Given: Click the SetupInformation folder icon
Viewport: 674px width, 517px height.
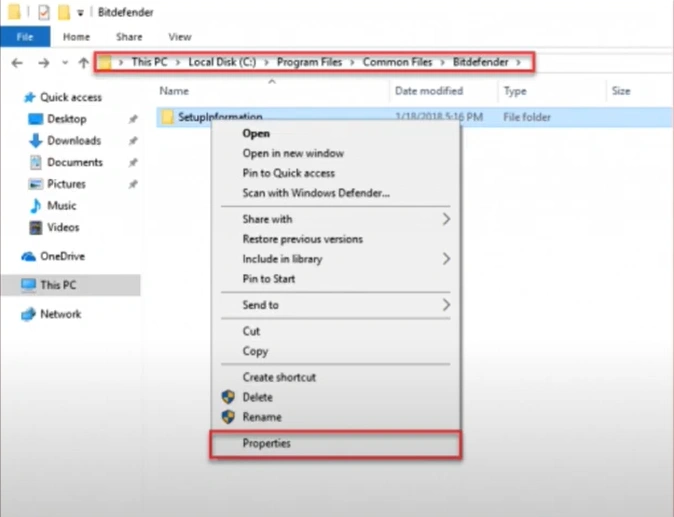Looking at the screenshot, I should (x=167, y=116).
